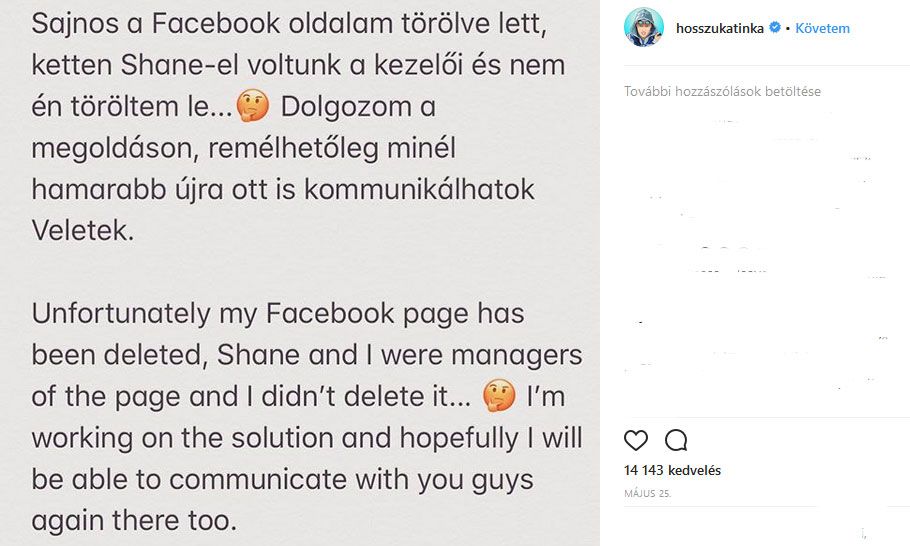Open comments with the speech bubble icon
The height and width of the screenshot is (546, 910).
tap(676, 441)
